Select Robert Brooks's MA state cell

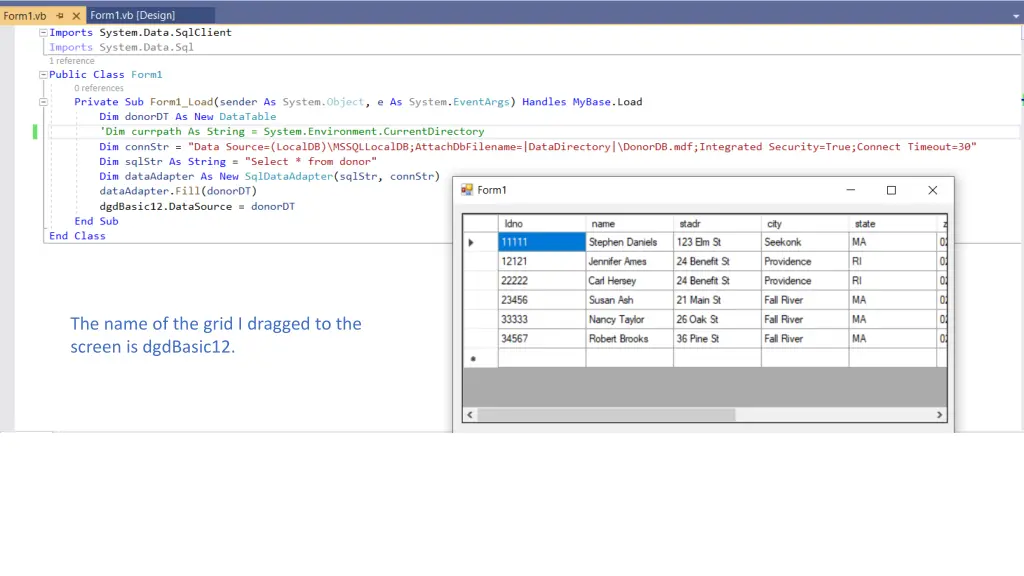[x=892, y=338]
